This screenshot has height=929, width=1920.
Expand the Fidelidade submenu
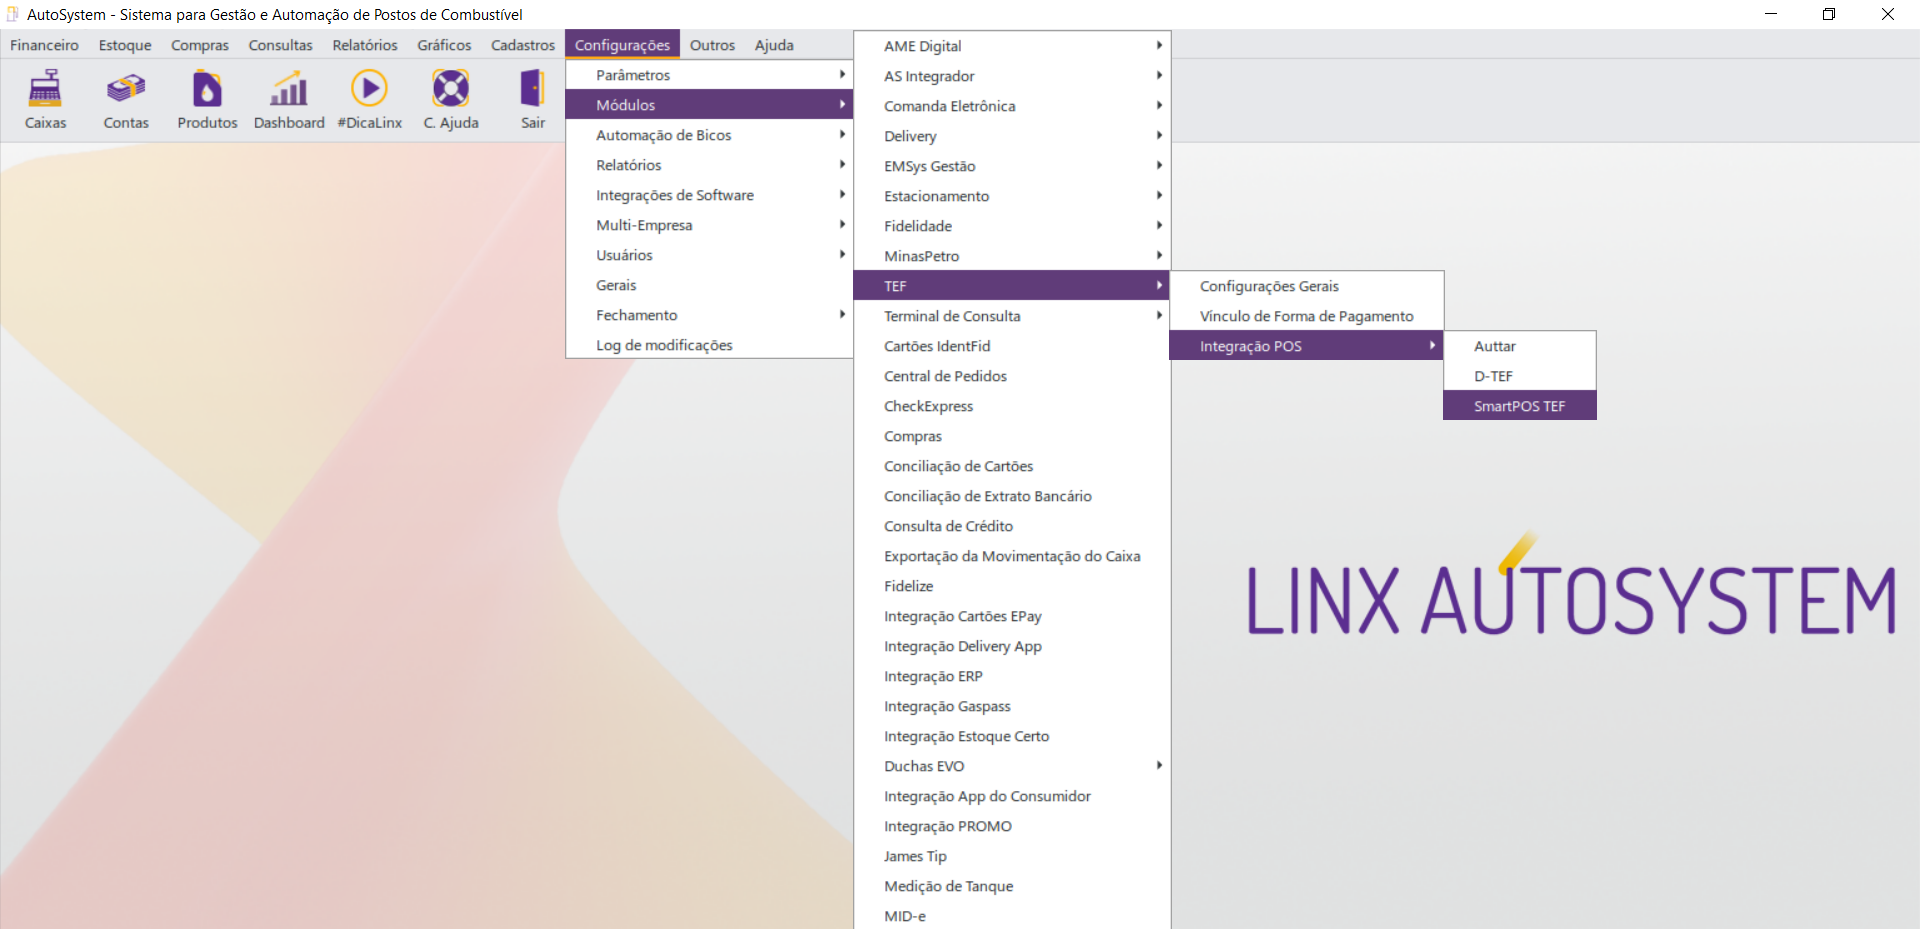[1012, 226]
